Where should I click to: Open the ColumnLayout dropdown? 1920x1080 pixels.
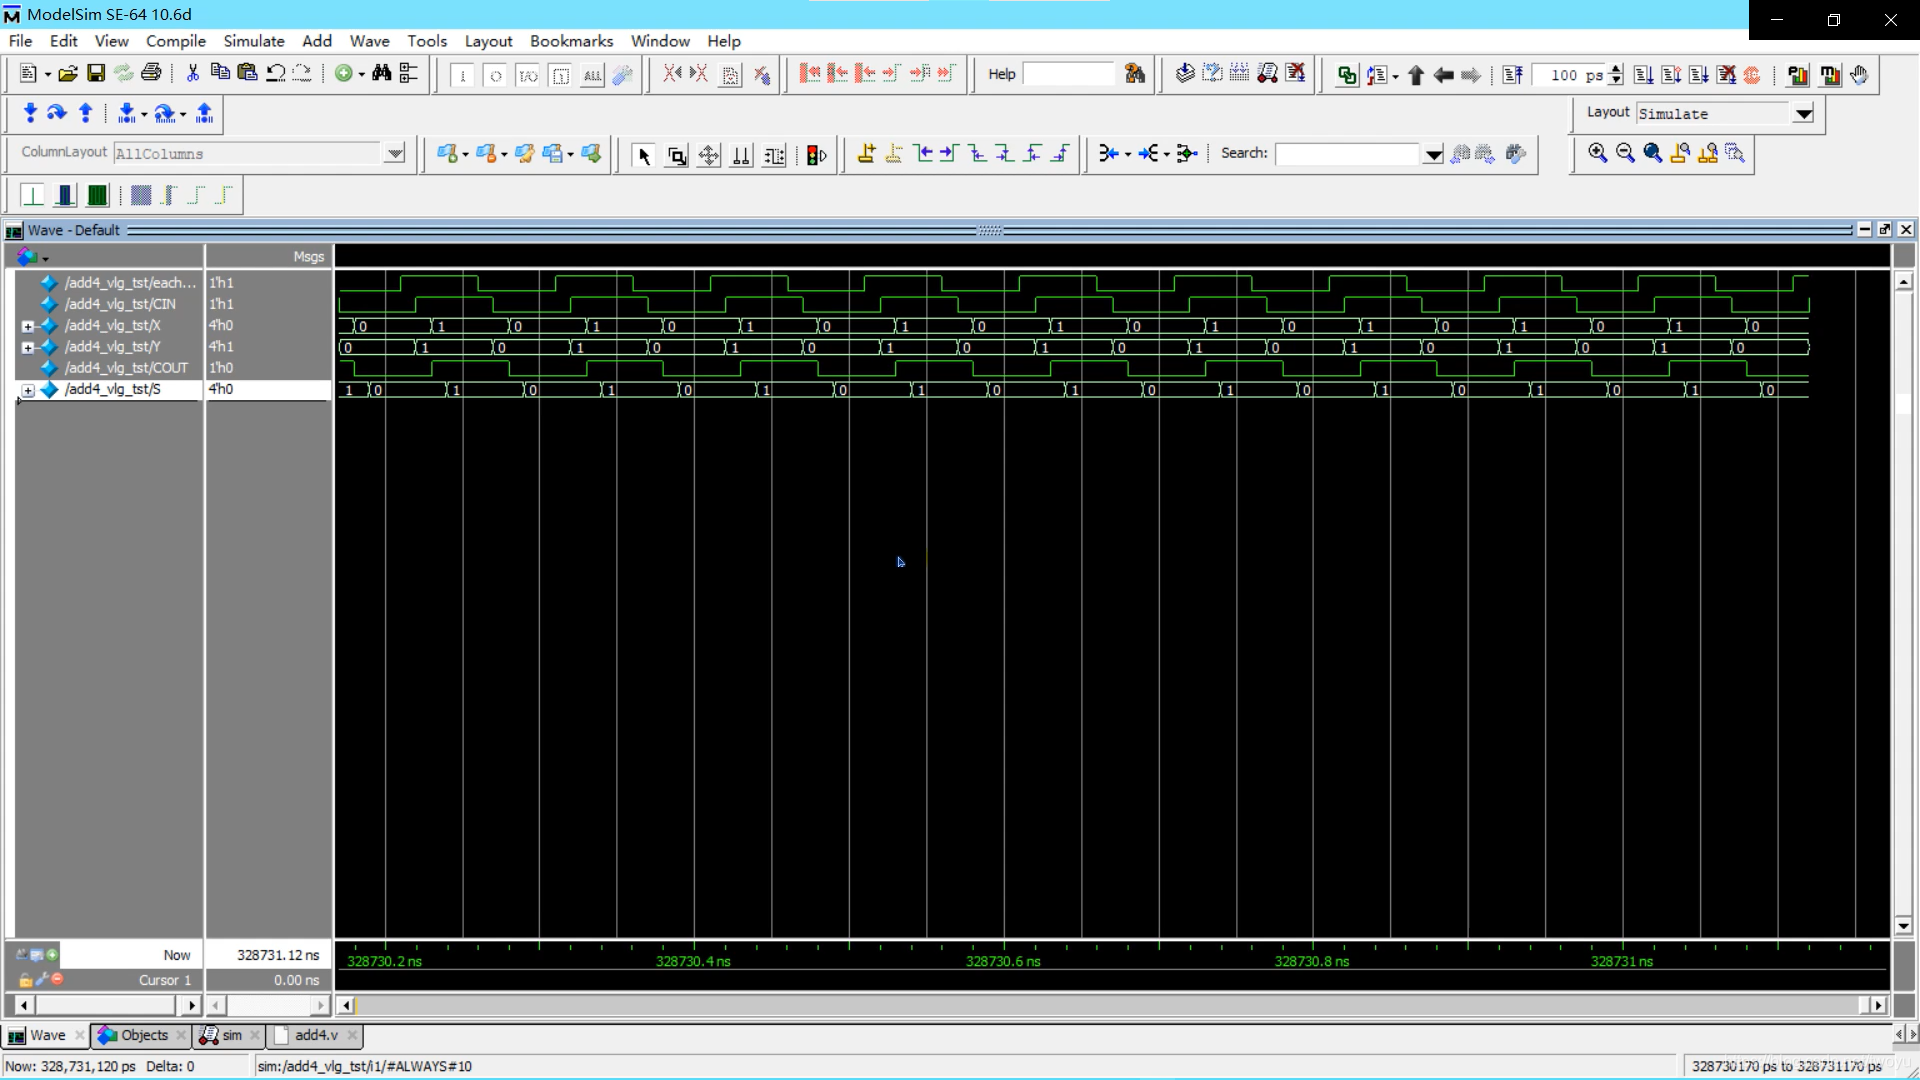tap(395, 153)
